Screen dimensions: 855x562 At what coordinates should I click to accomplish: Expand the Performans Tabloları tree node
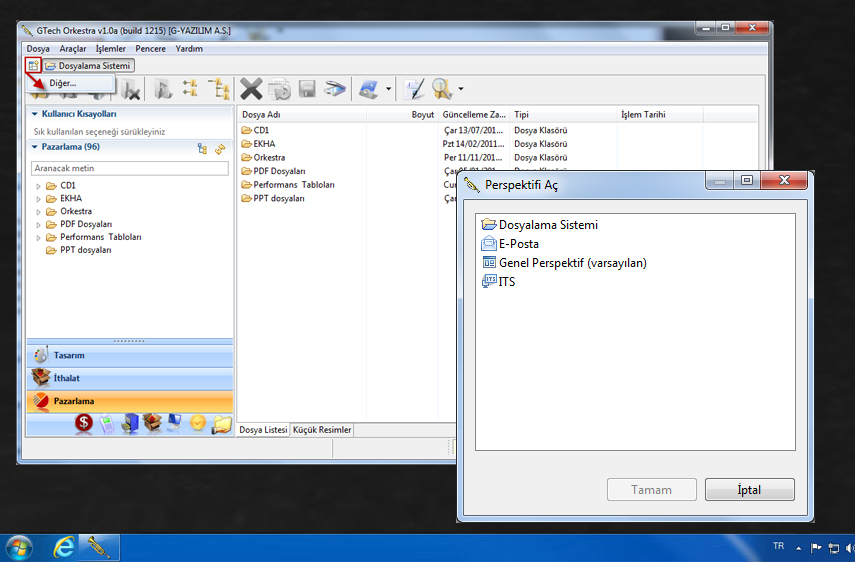[38, 238]
